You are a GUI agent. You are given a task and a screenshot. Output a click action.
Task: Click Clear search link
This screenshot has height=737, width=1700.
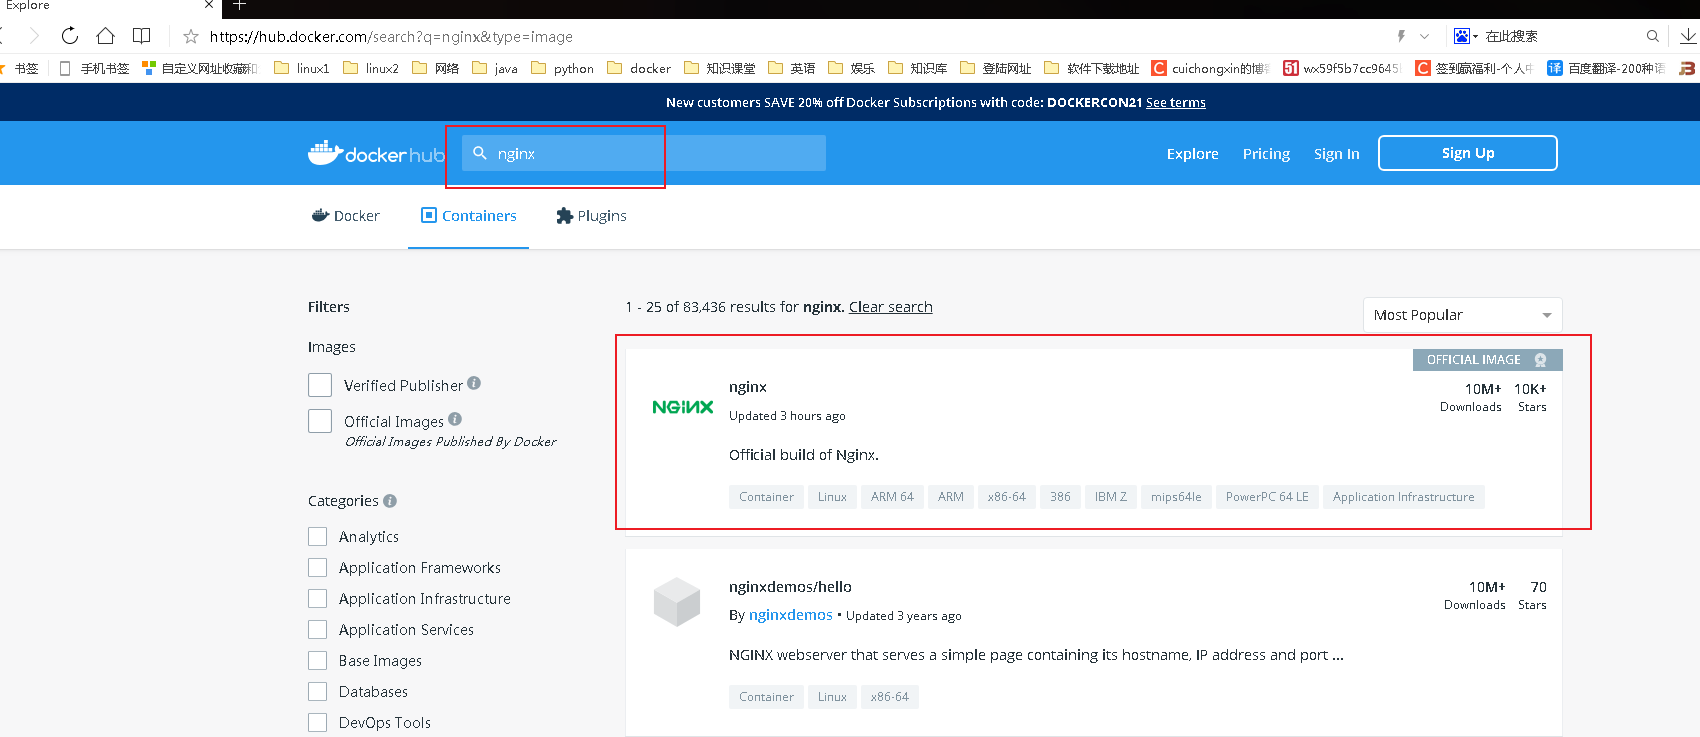(x=890, y=307)
